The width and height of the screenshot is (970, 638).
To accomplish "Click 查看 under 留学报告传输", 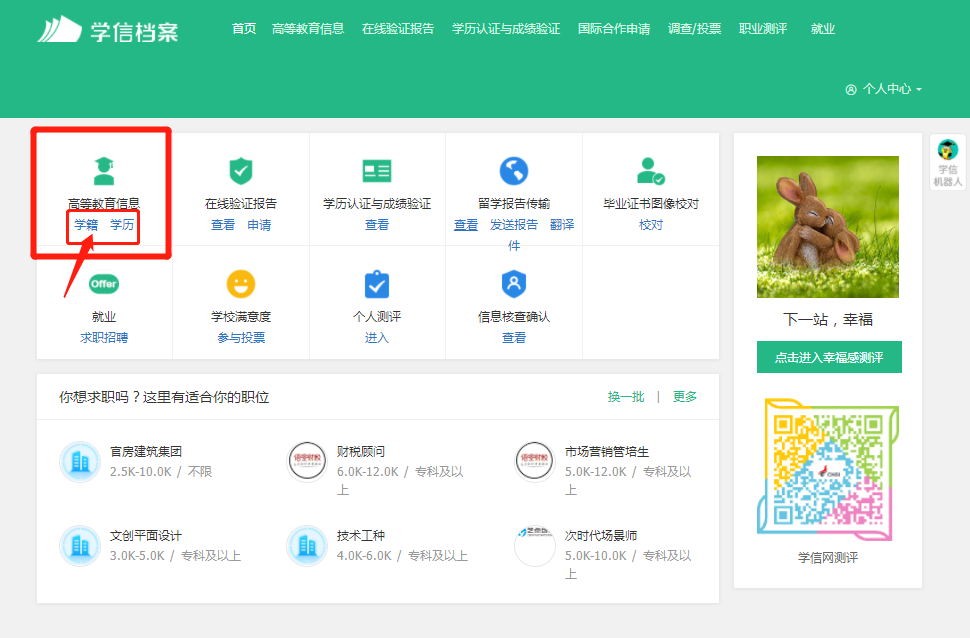I will pos(466,225).
